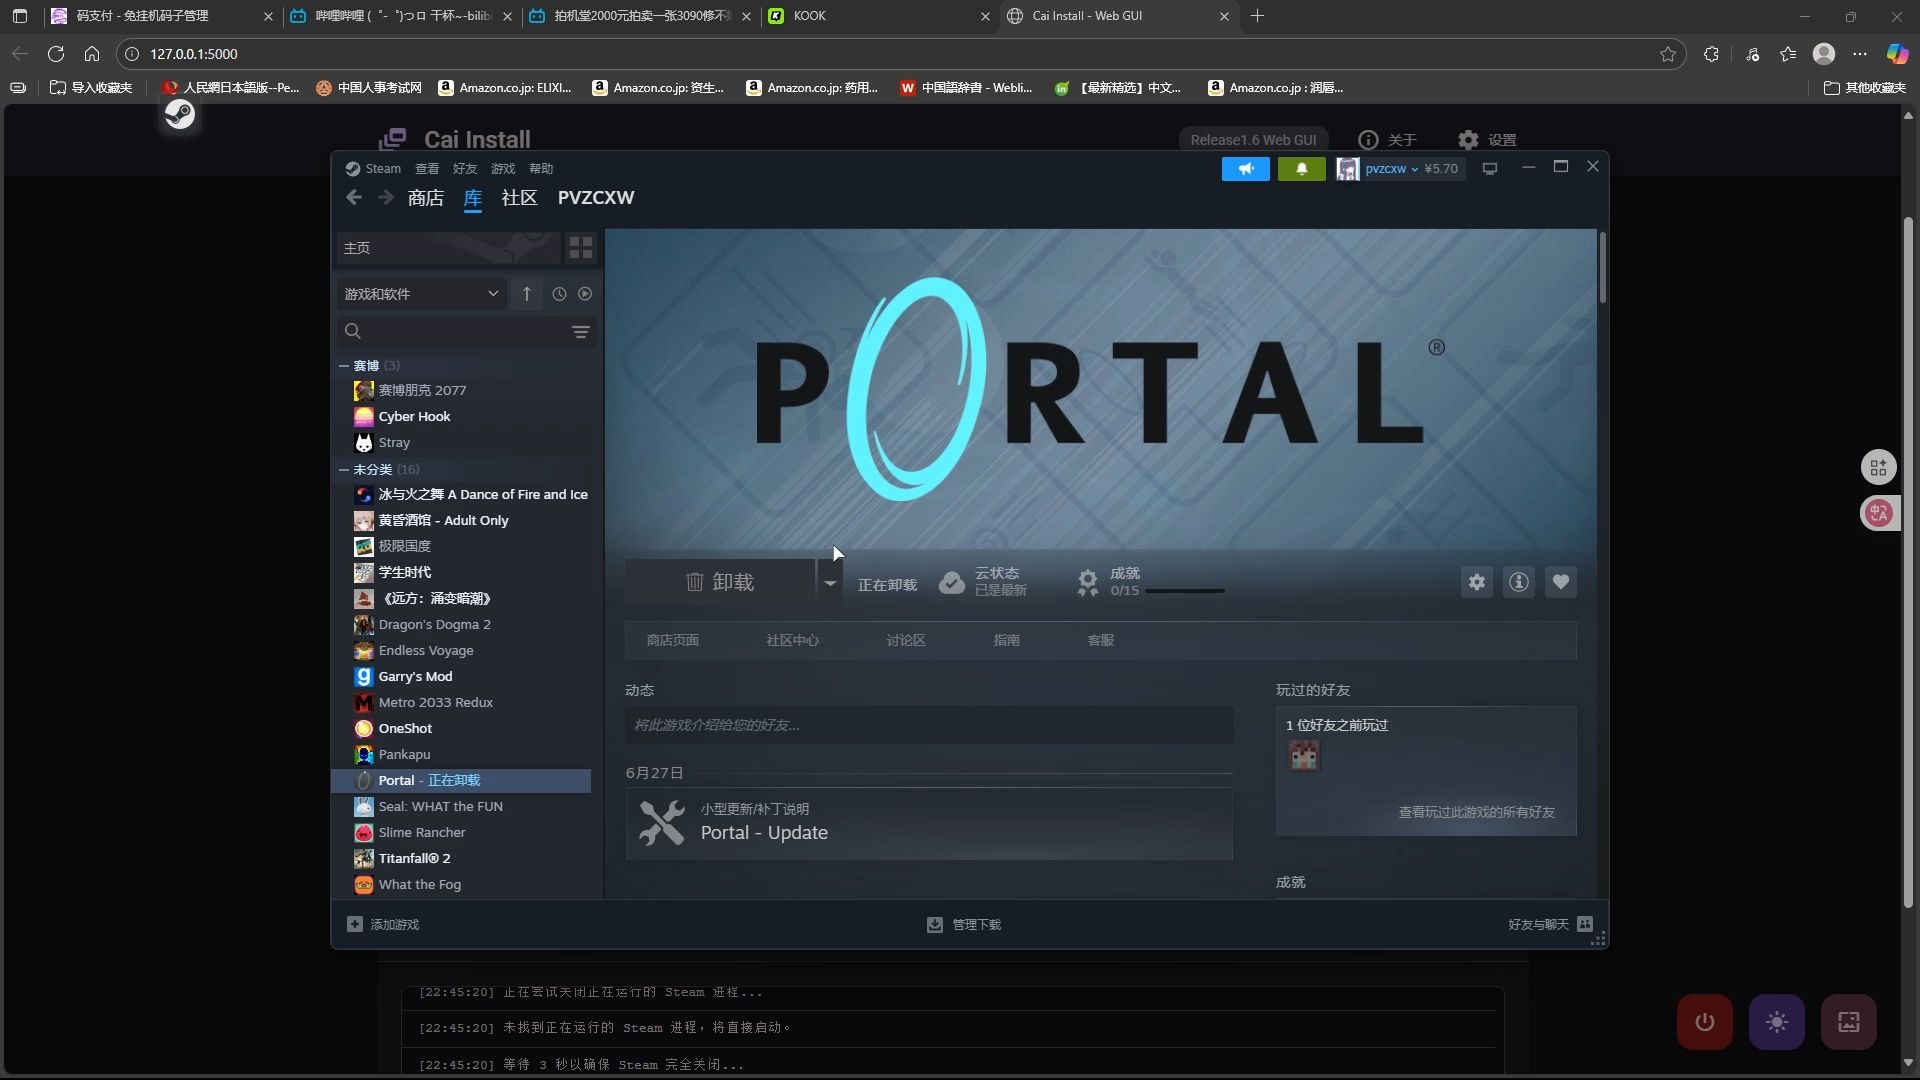Open the Copilot icon in browser toolbar
The width and height of the screenshot is (1920, 1080).
(x=1897, y=54)
